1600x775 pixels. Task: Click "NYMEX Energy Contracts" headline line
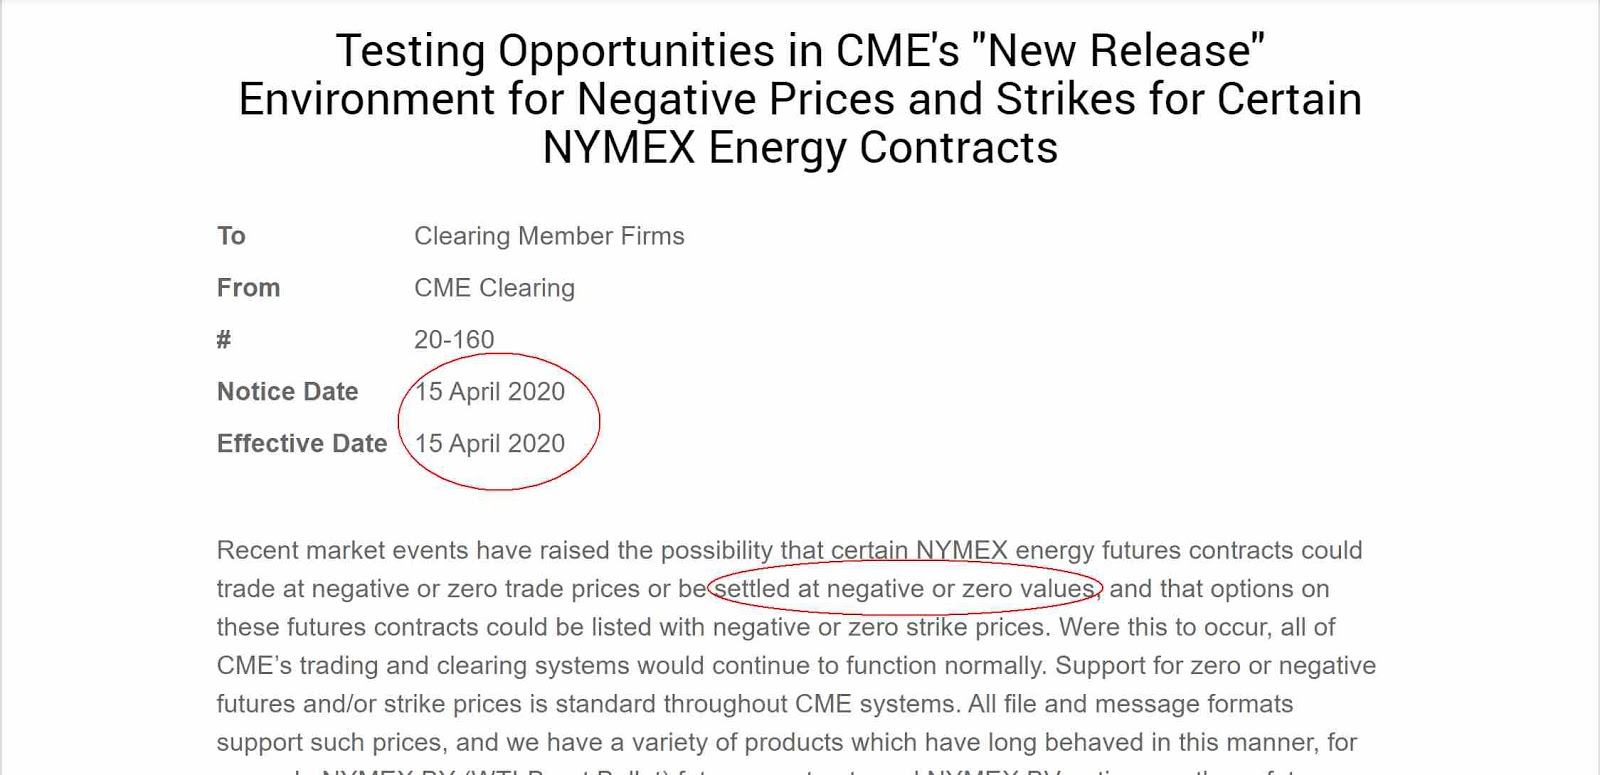[800, 148]
